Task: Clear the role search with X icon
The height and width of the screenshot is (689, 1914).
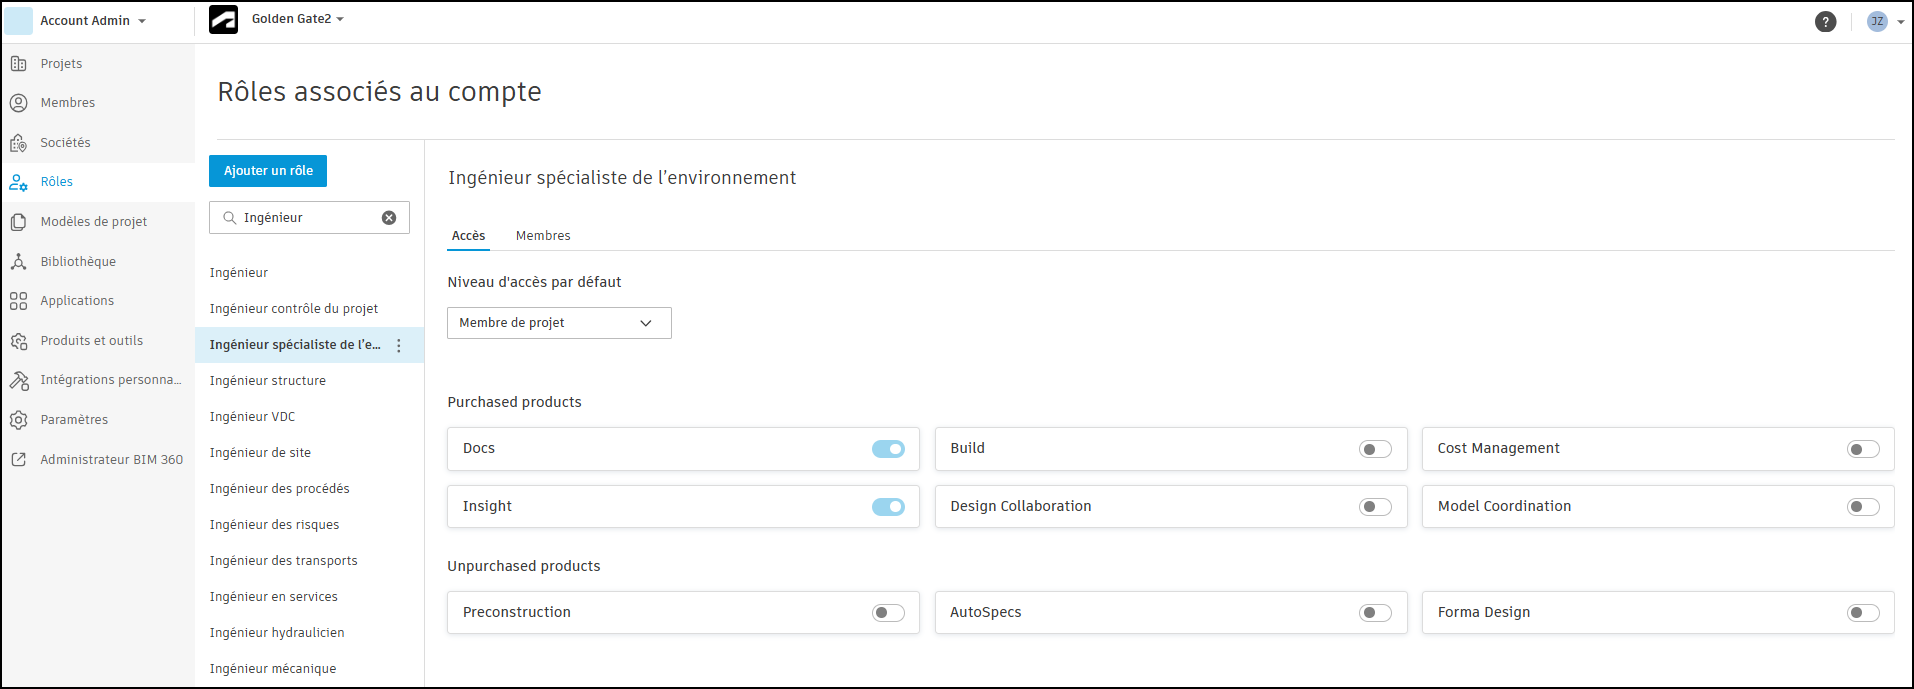Action: 389,218
